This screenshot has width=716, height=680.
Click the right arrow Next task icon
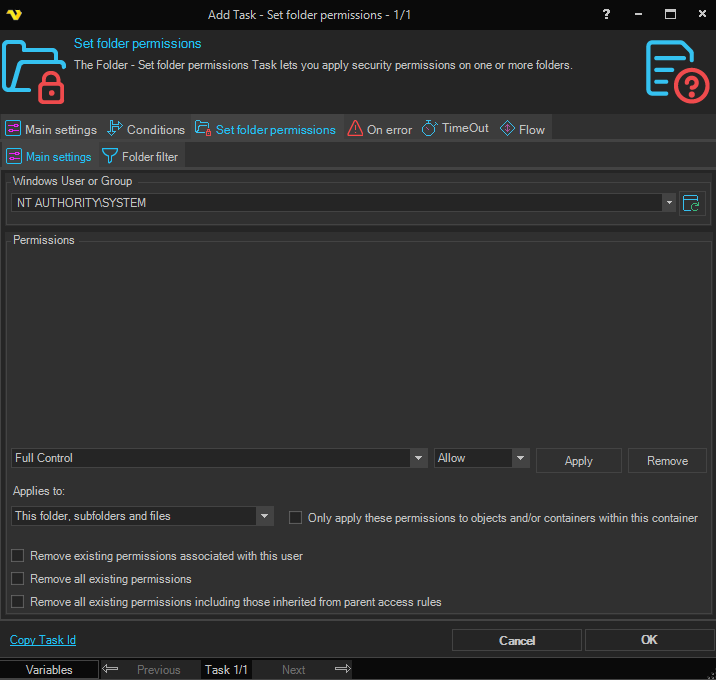pyautogui.click(x=342, y=669)
